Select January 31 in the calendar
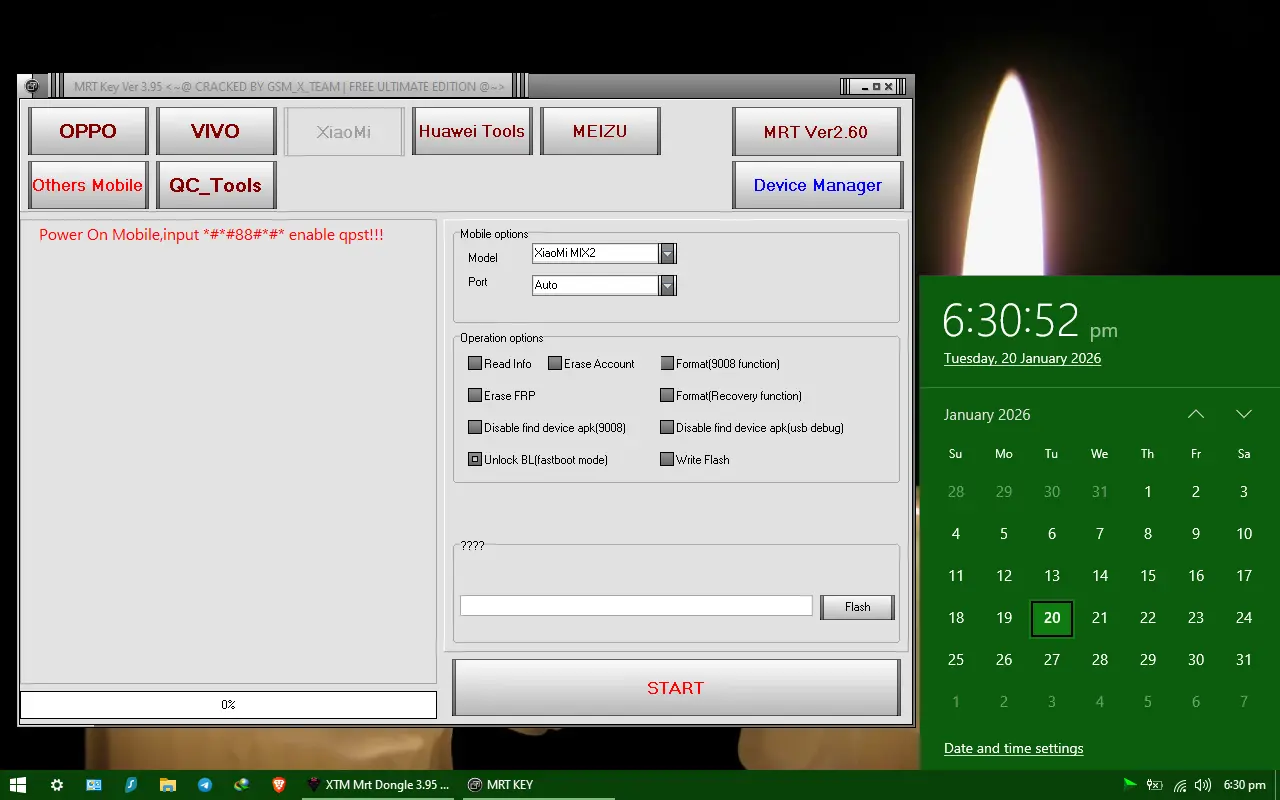 [x=1244, y=660]
